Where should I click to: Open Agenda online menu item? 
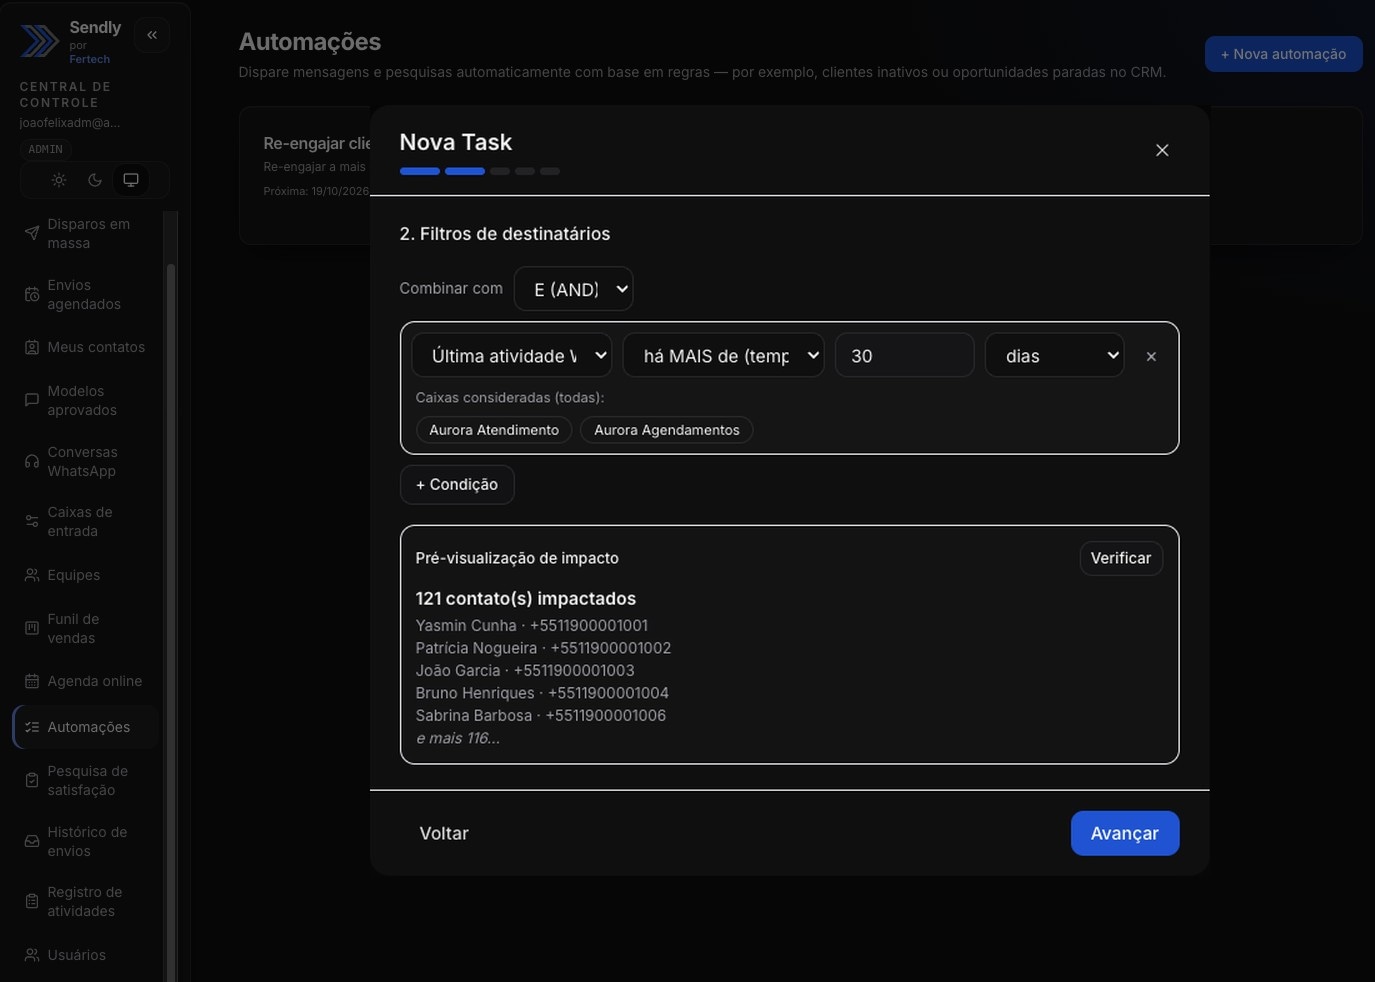pyautogui.click(x=86, y=681)
